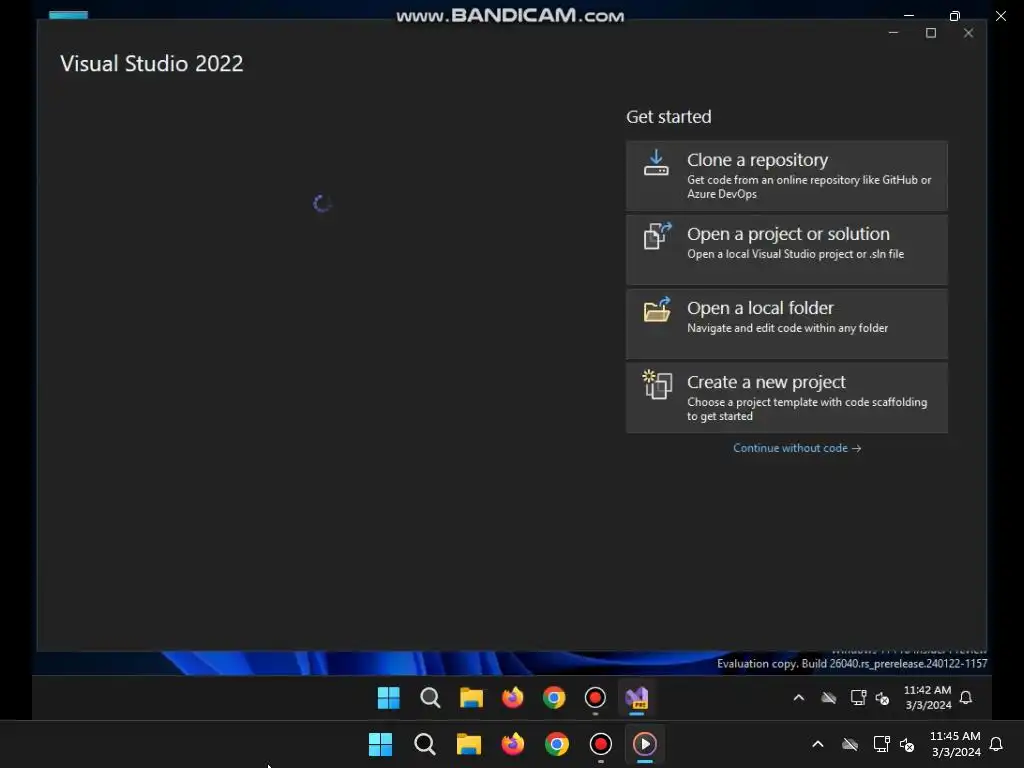Expand hidden tray icons beside 11:45 AM clock

[x=818, y=744]
